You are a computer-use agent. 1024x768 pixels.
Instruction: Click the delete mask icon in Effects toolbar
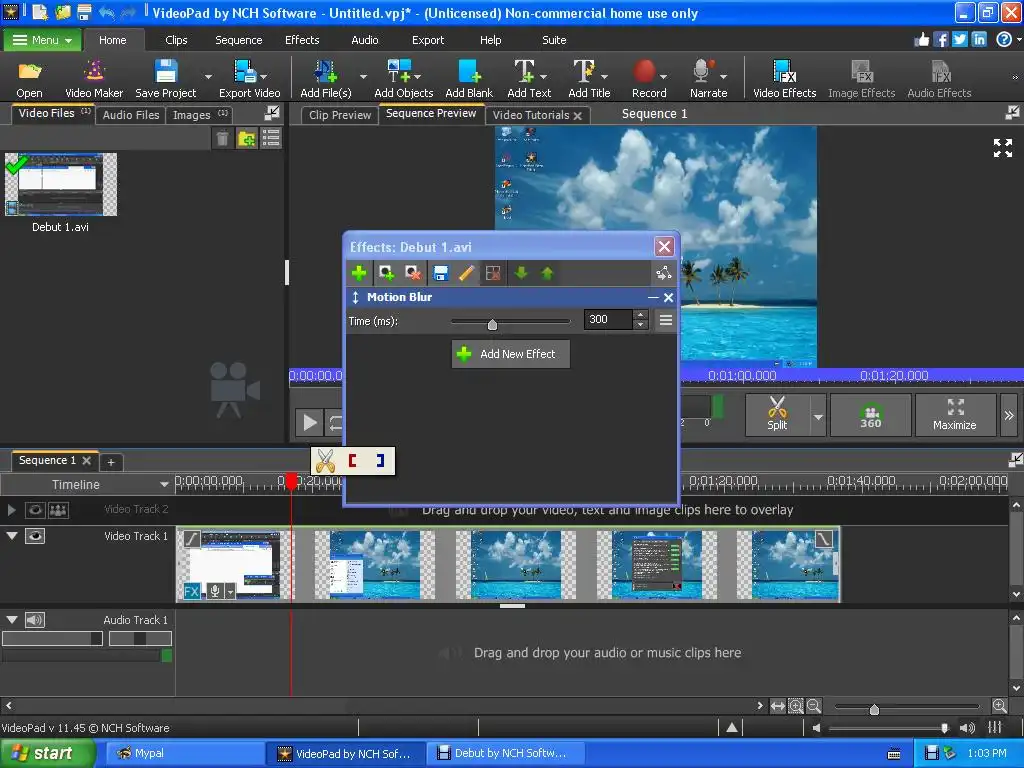click(x=413, y=273)
